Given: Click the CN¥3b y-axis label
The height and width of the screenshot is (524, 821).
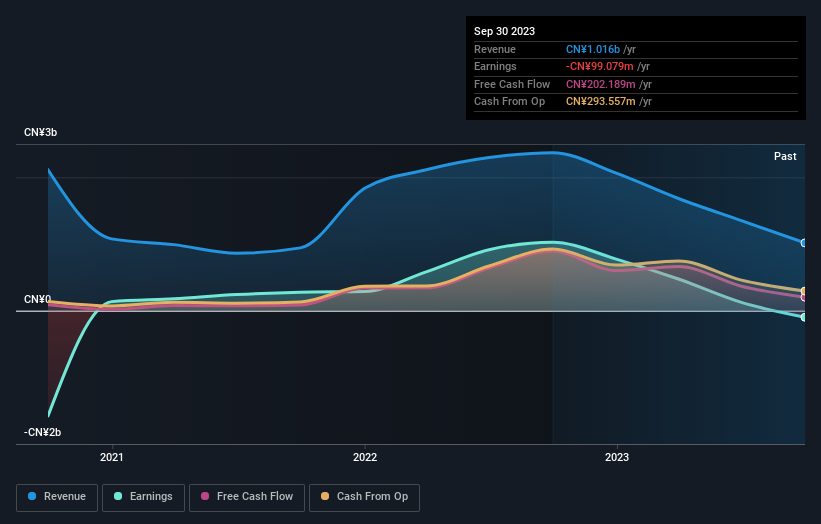Looking at the screenshot, I should click(x=40, y=132).
